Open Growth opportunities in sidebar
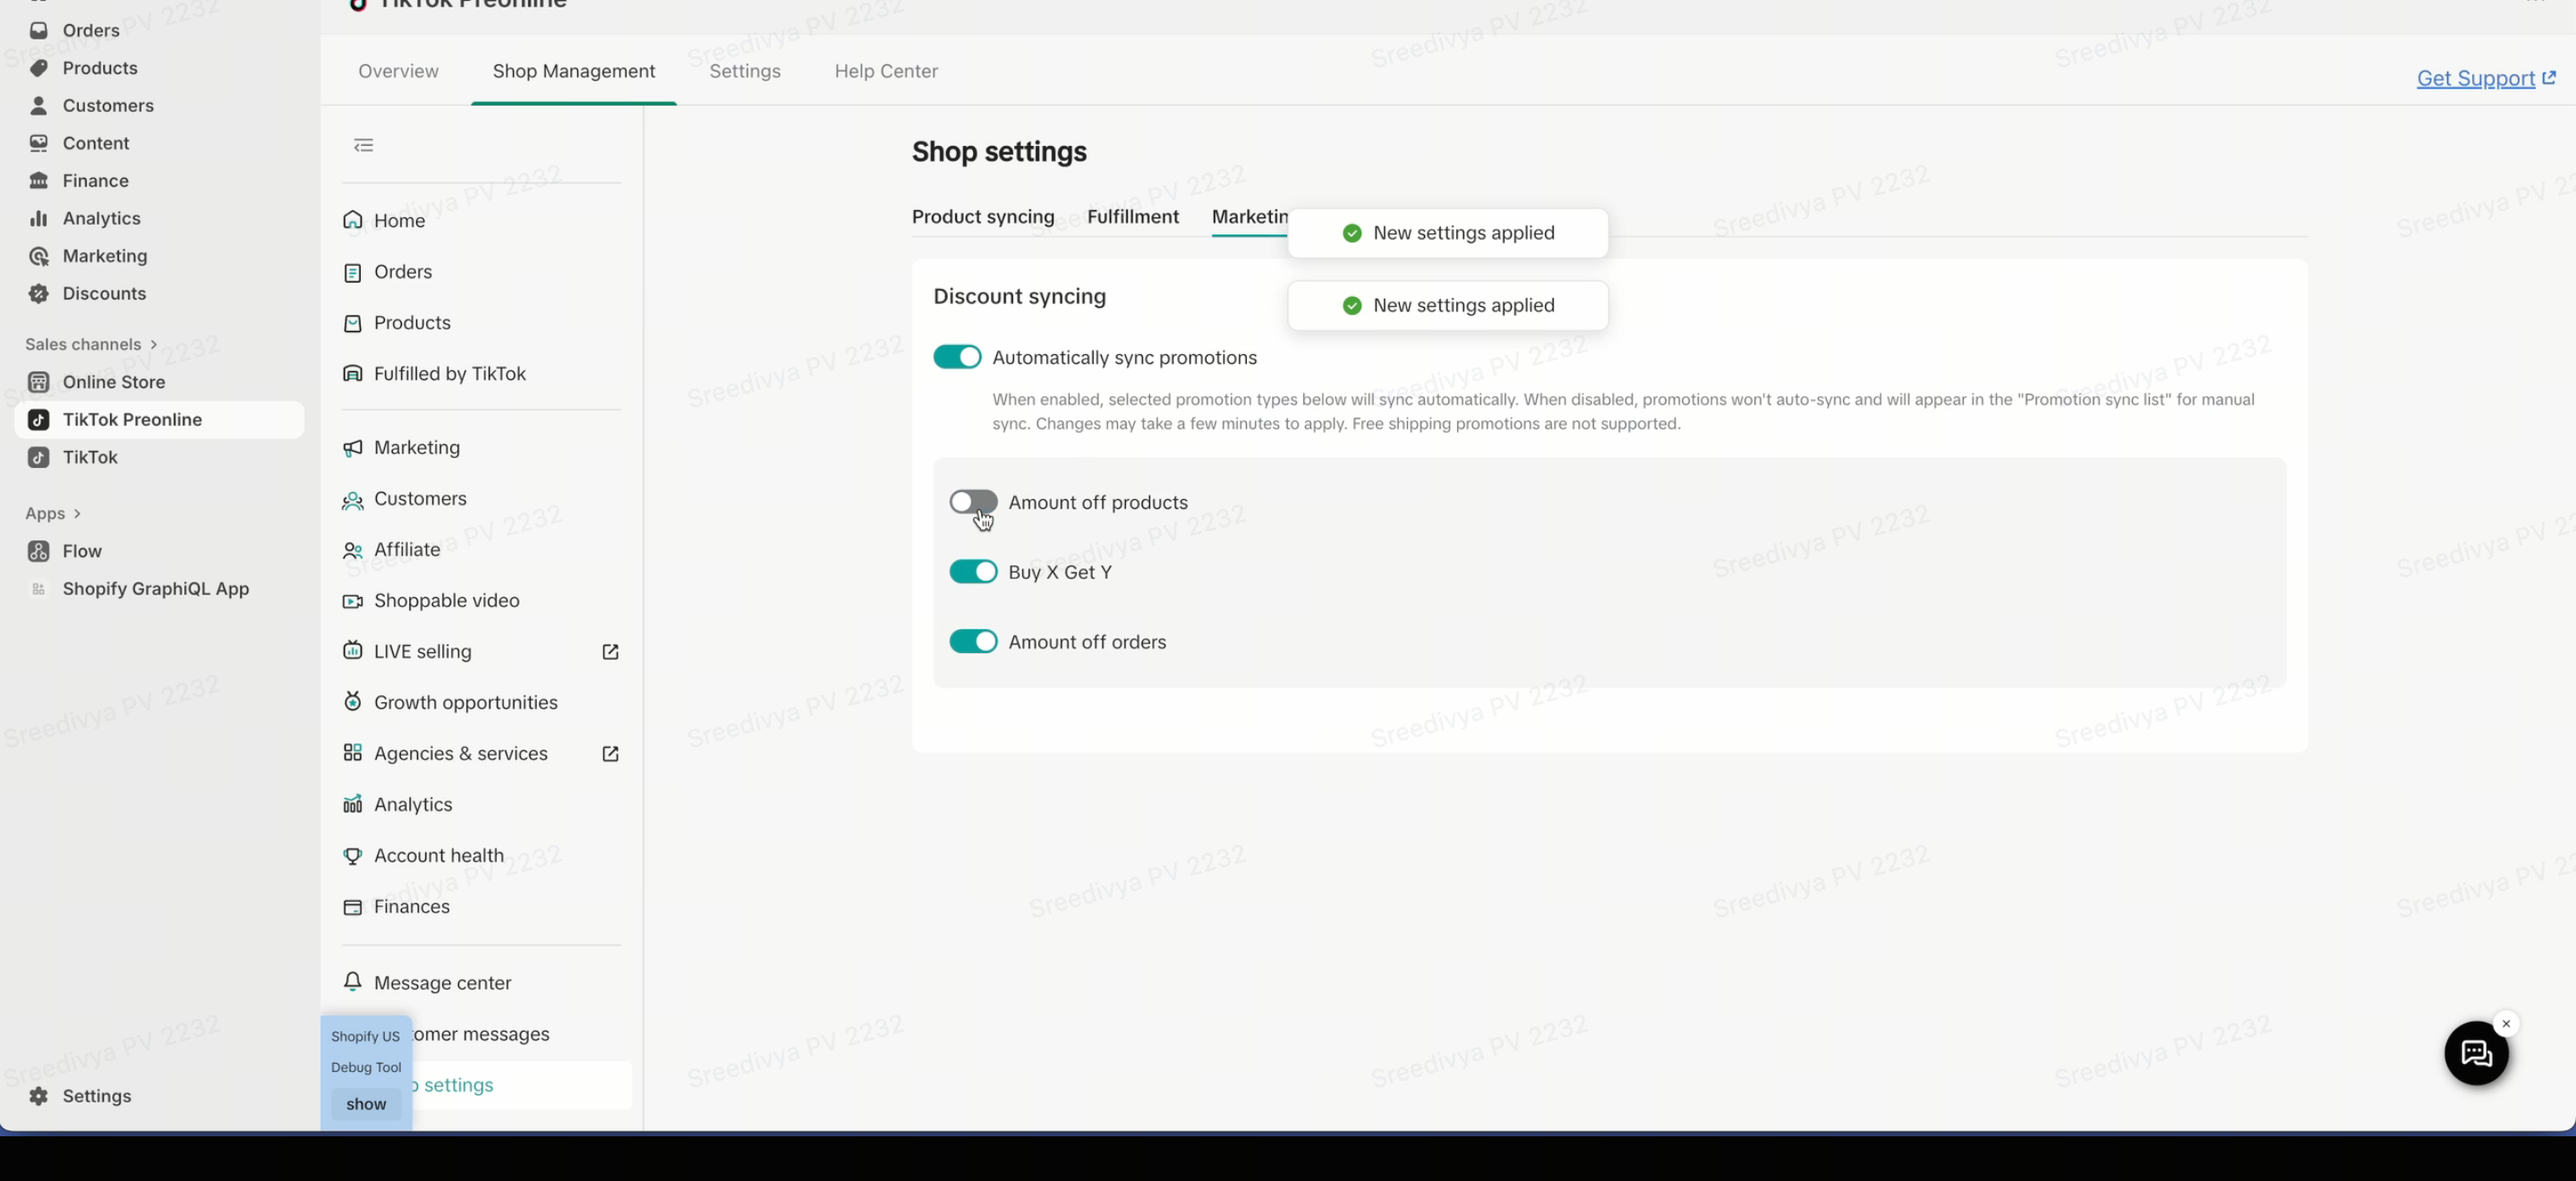 pyautogui.click(x=465, y=703)
